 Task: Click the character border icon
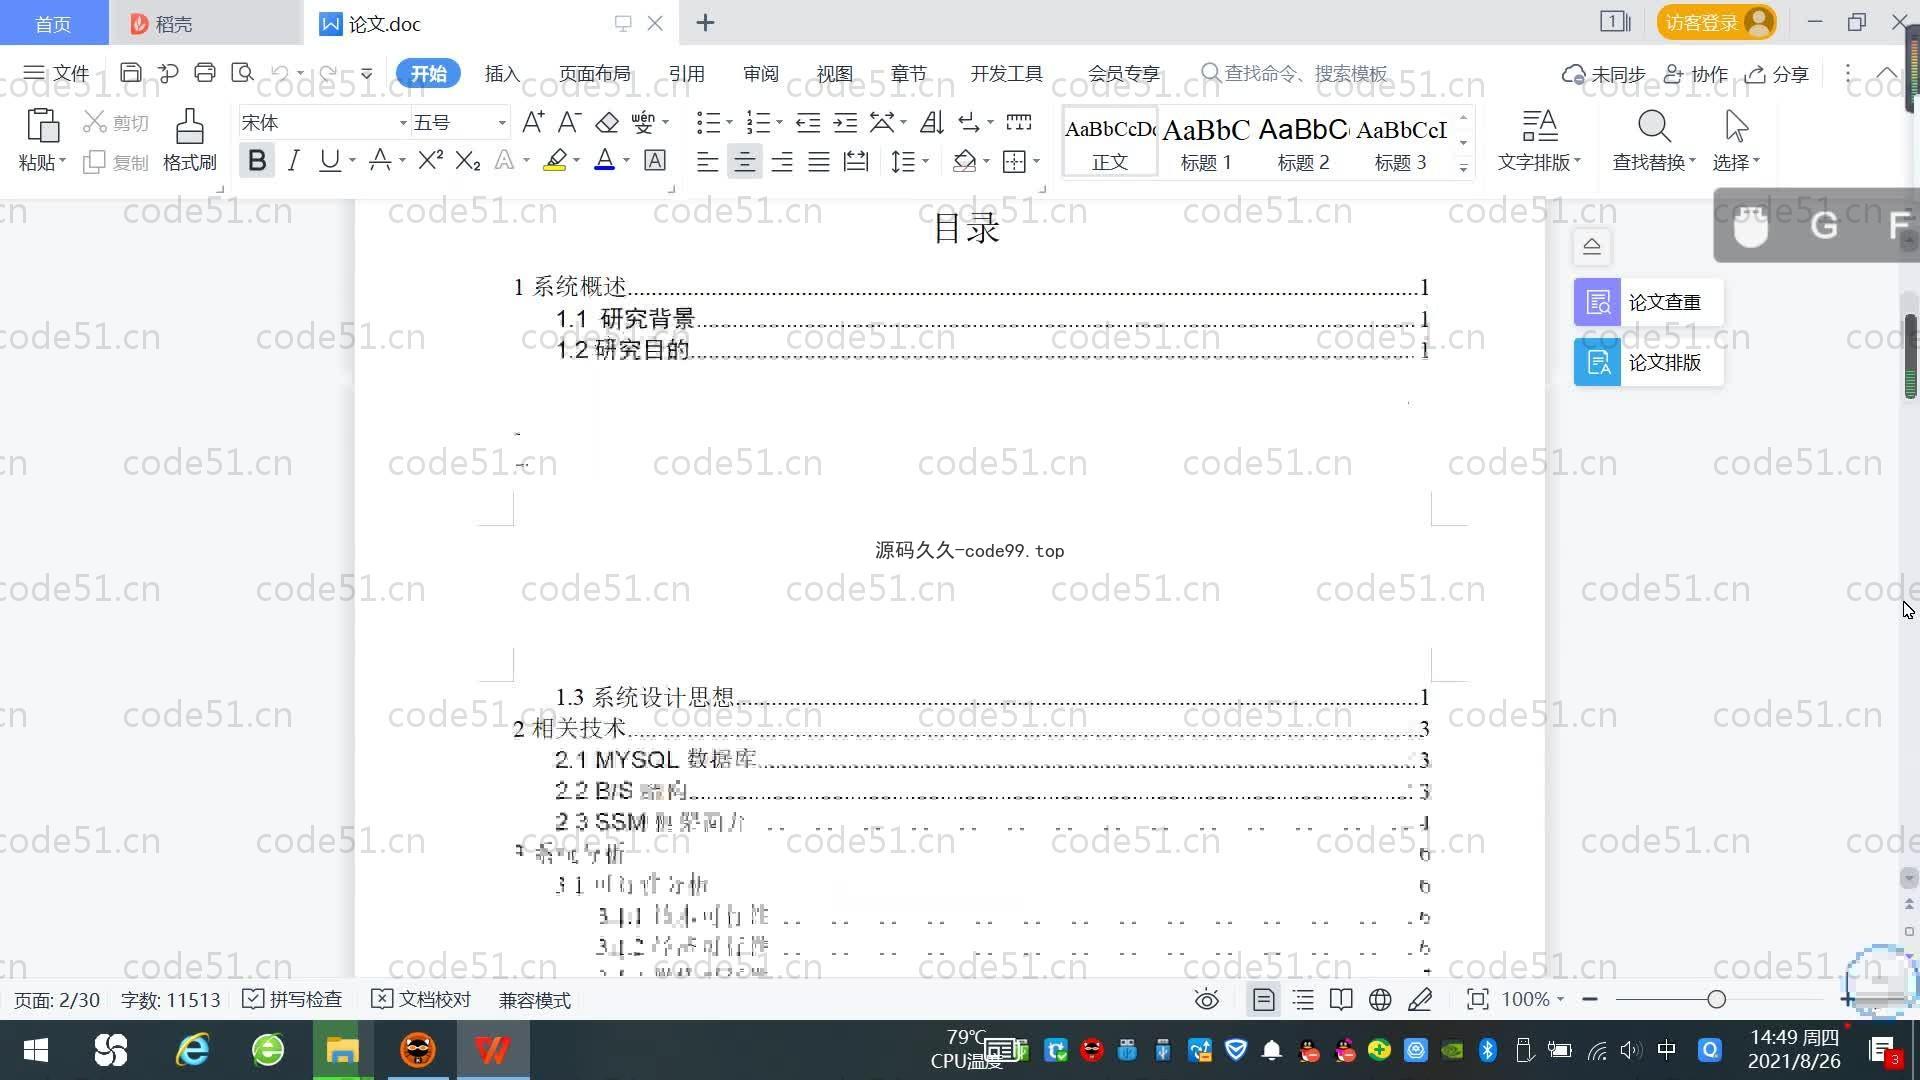(655, 160)
